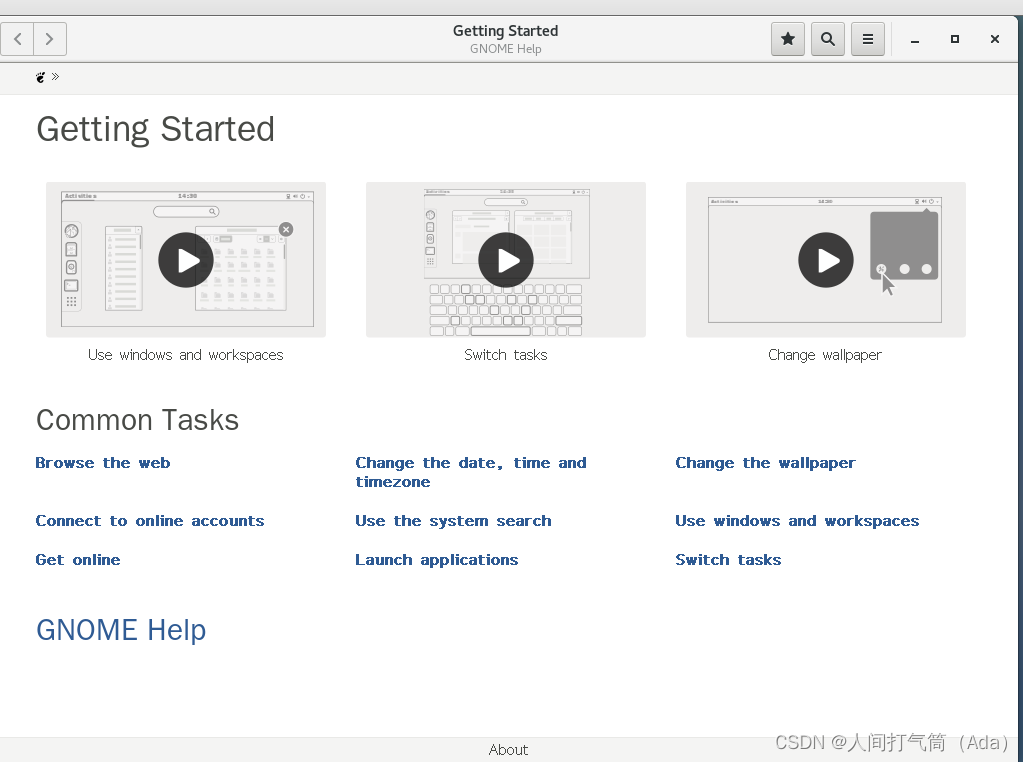Minimize the GNOME Help window

click(x=915, y=39)
